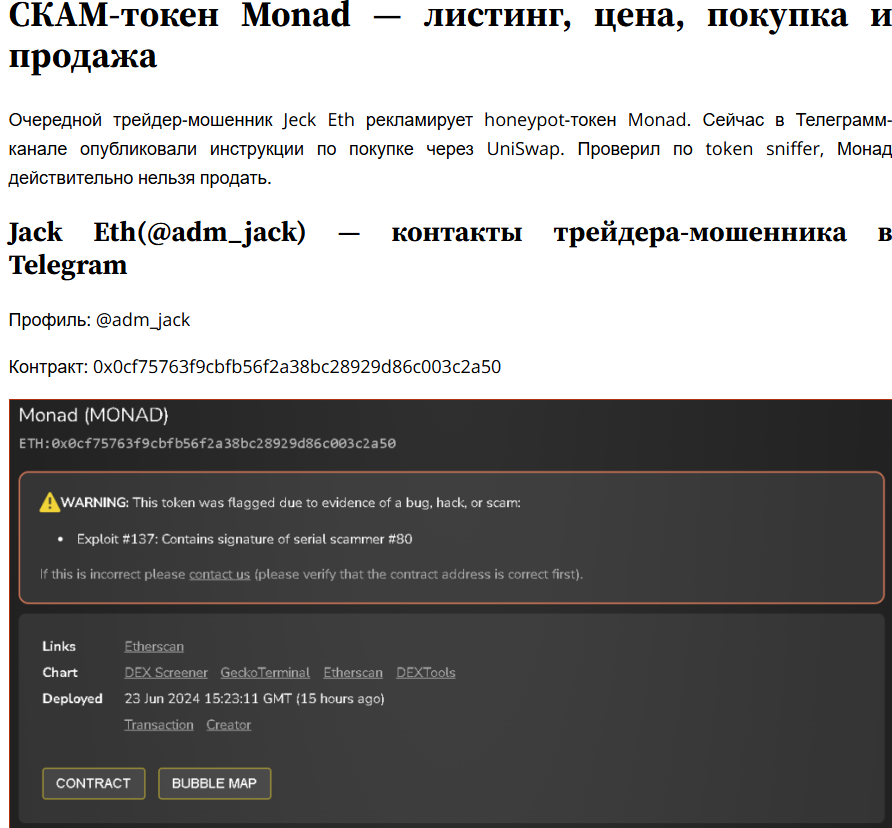This screenshot has width=892, height=828.
Task: Click the 'СКАМ-токен Monad' main heading
Action: tap(450, 35)
